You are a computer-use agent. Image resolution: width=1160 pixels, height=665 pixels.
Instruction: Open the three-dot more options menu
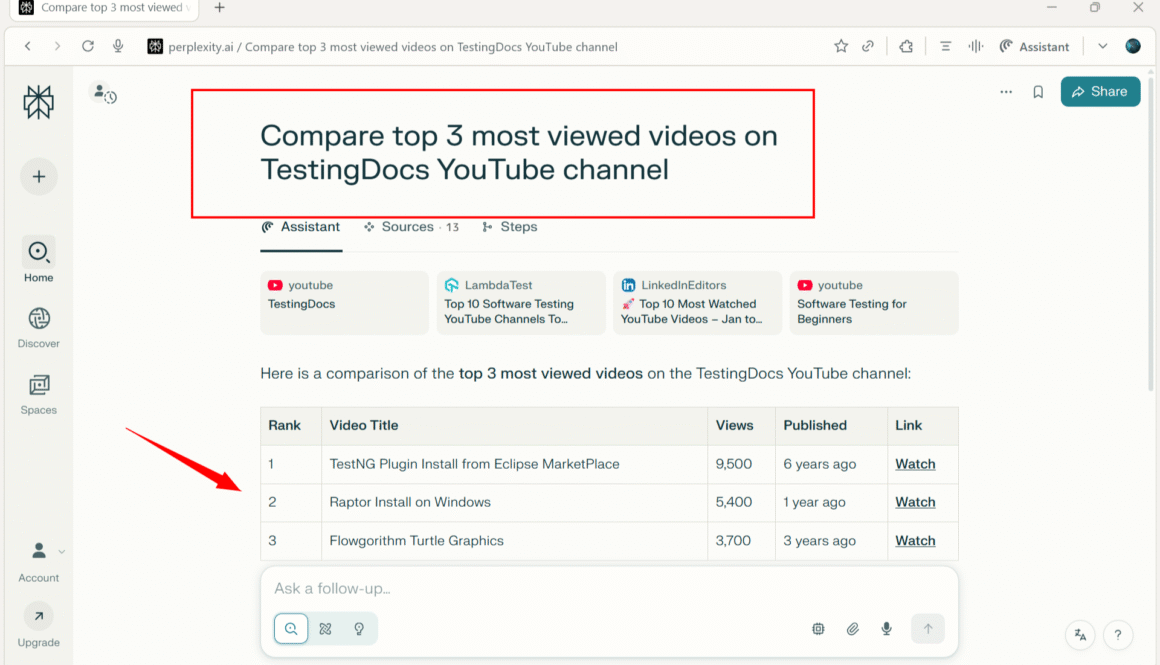click(1006, 92)
